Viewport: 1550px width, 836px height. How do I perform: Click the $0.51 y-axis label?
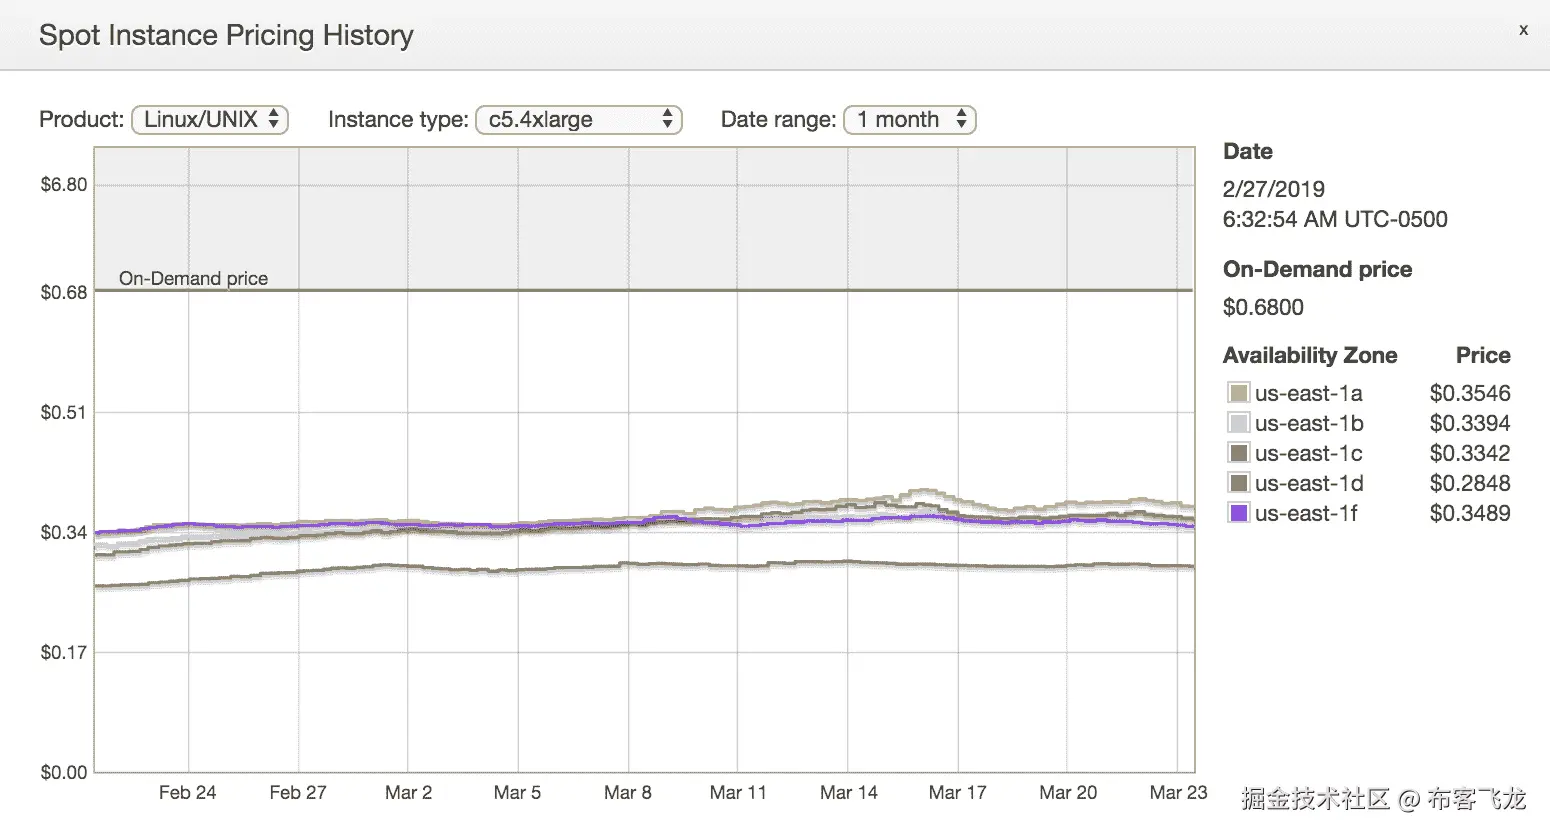(x=64, y=412)
